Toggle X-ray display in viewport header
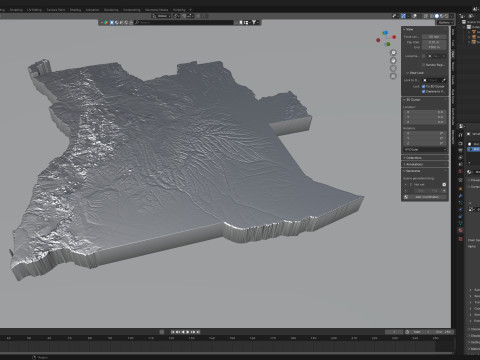 point(425,16)
